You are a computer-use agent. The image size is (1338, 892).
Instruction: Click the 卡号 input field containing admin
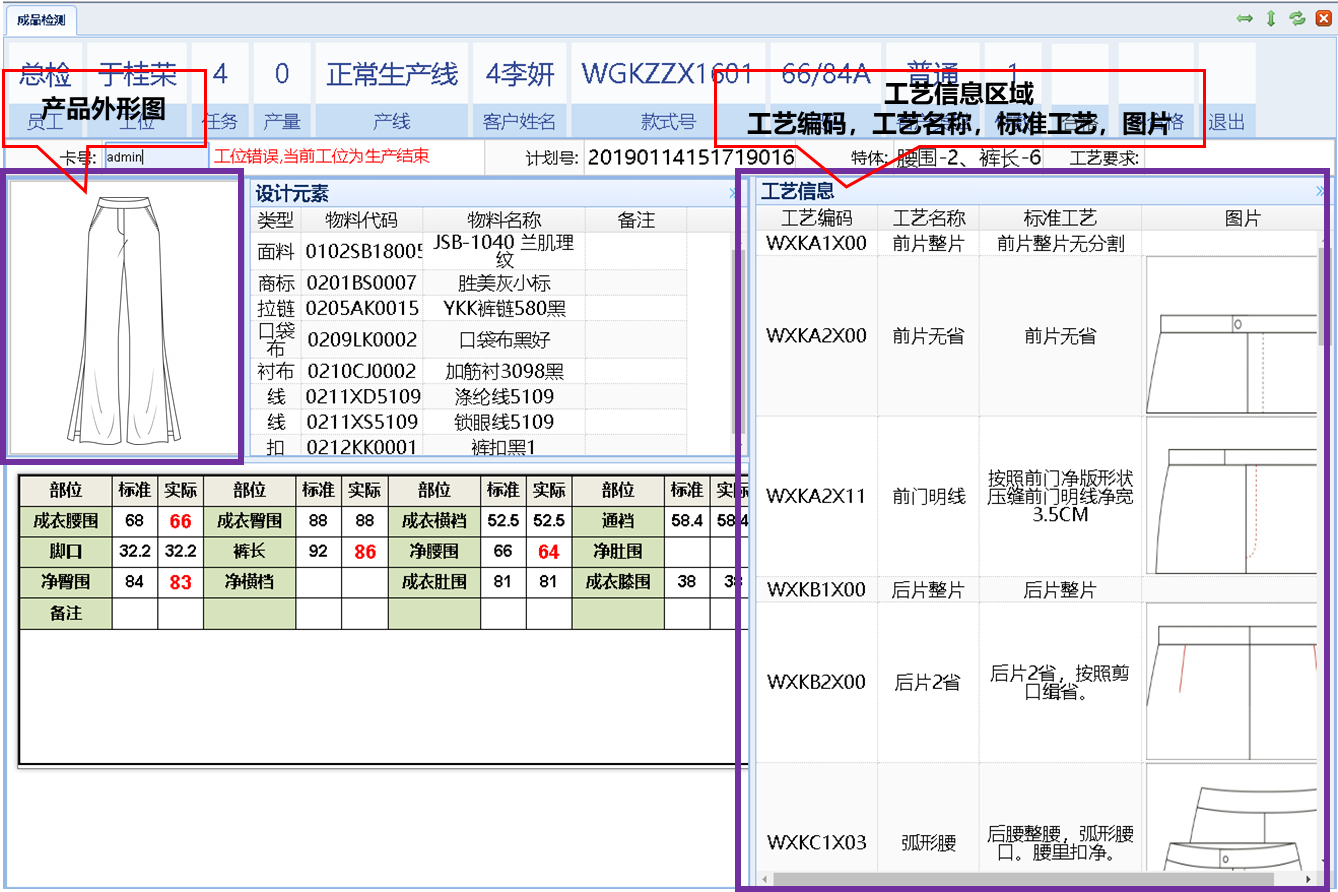point(156,157)
